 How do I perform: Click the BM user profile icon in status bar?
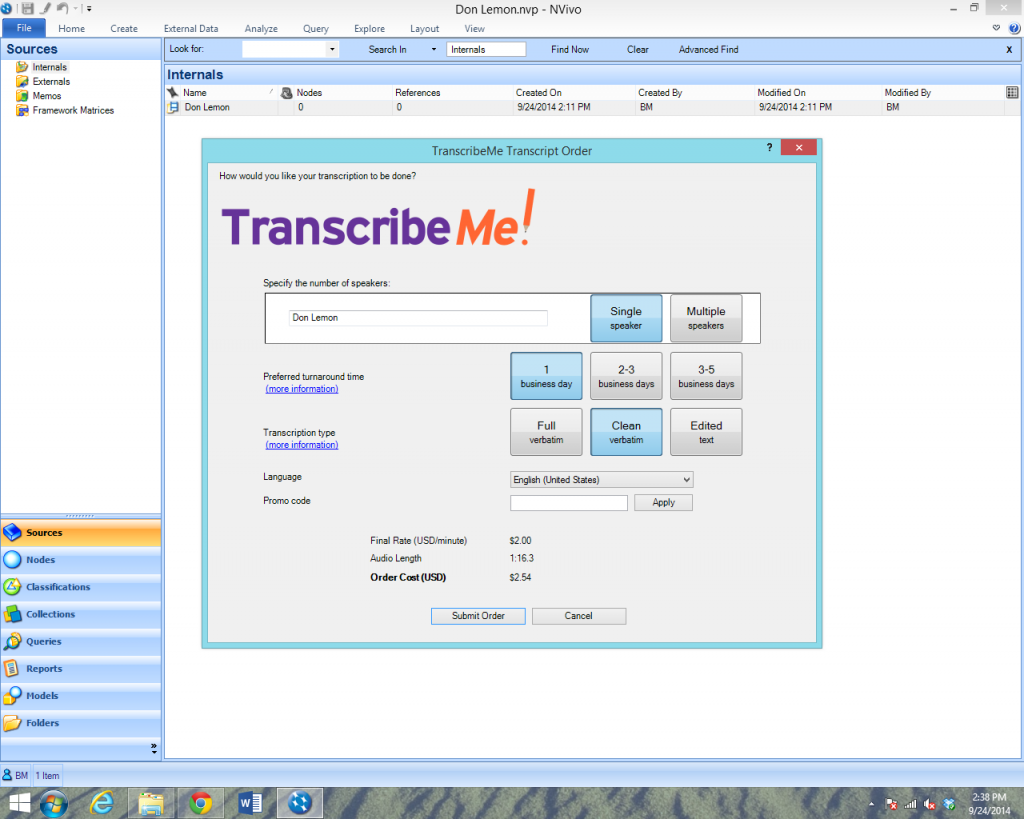coord(7,775)
